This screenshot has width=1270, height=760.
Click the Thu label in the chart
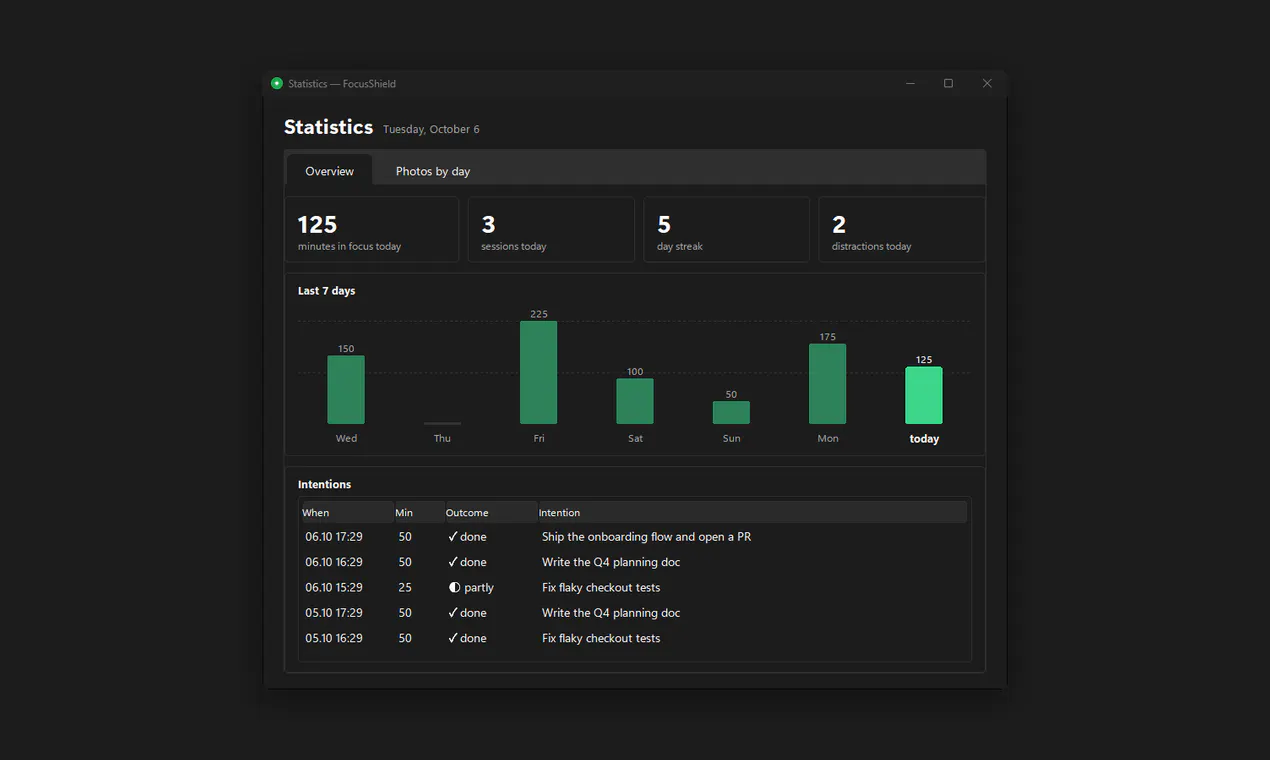[x=442, y=439]
